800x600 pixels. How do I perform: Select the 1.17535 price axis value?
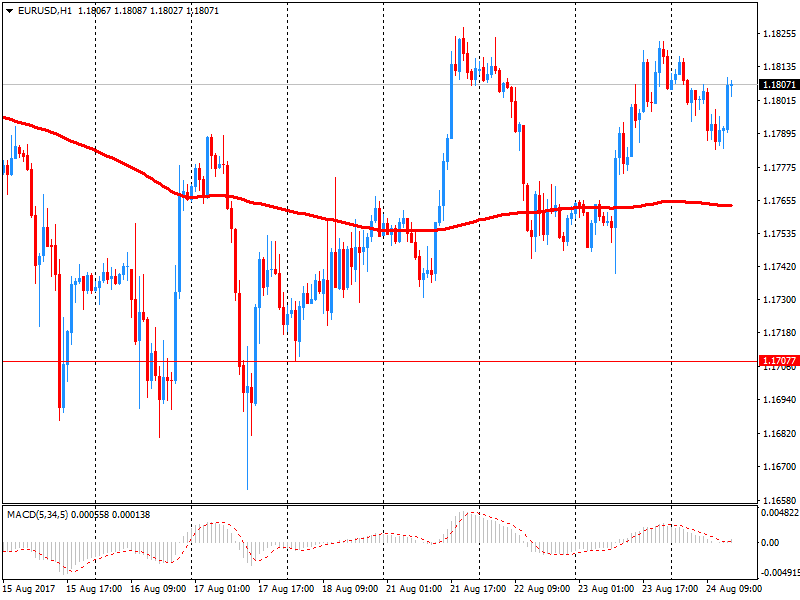click(779, 234)
